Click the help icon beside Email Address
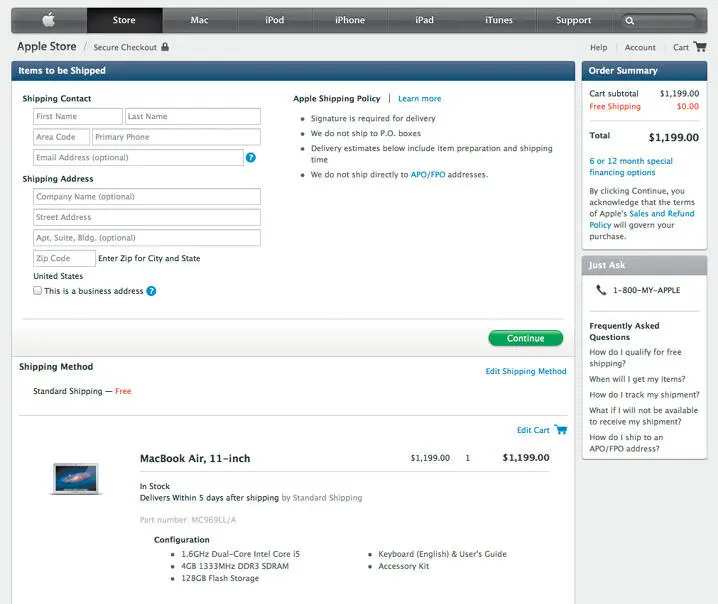The width and height of the screenshot is (718, 604). 250,158
